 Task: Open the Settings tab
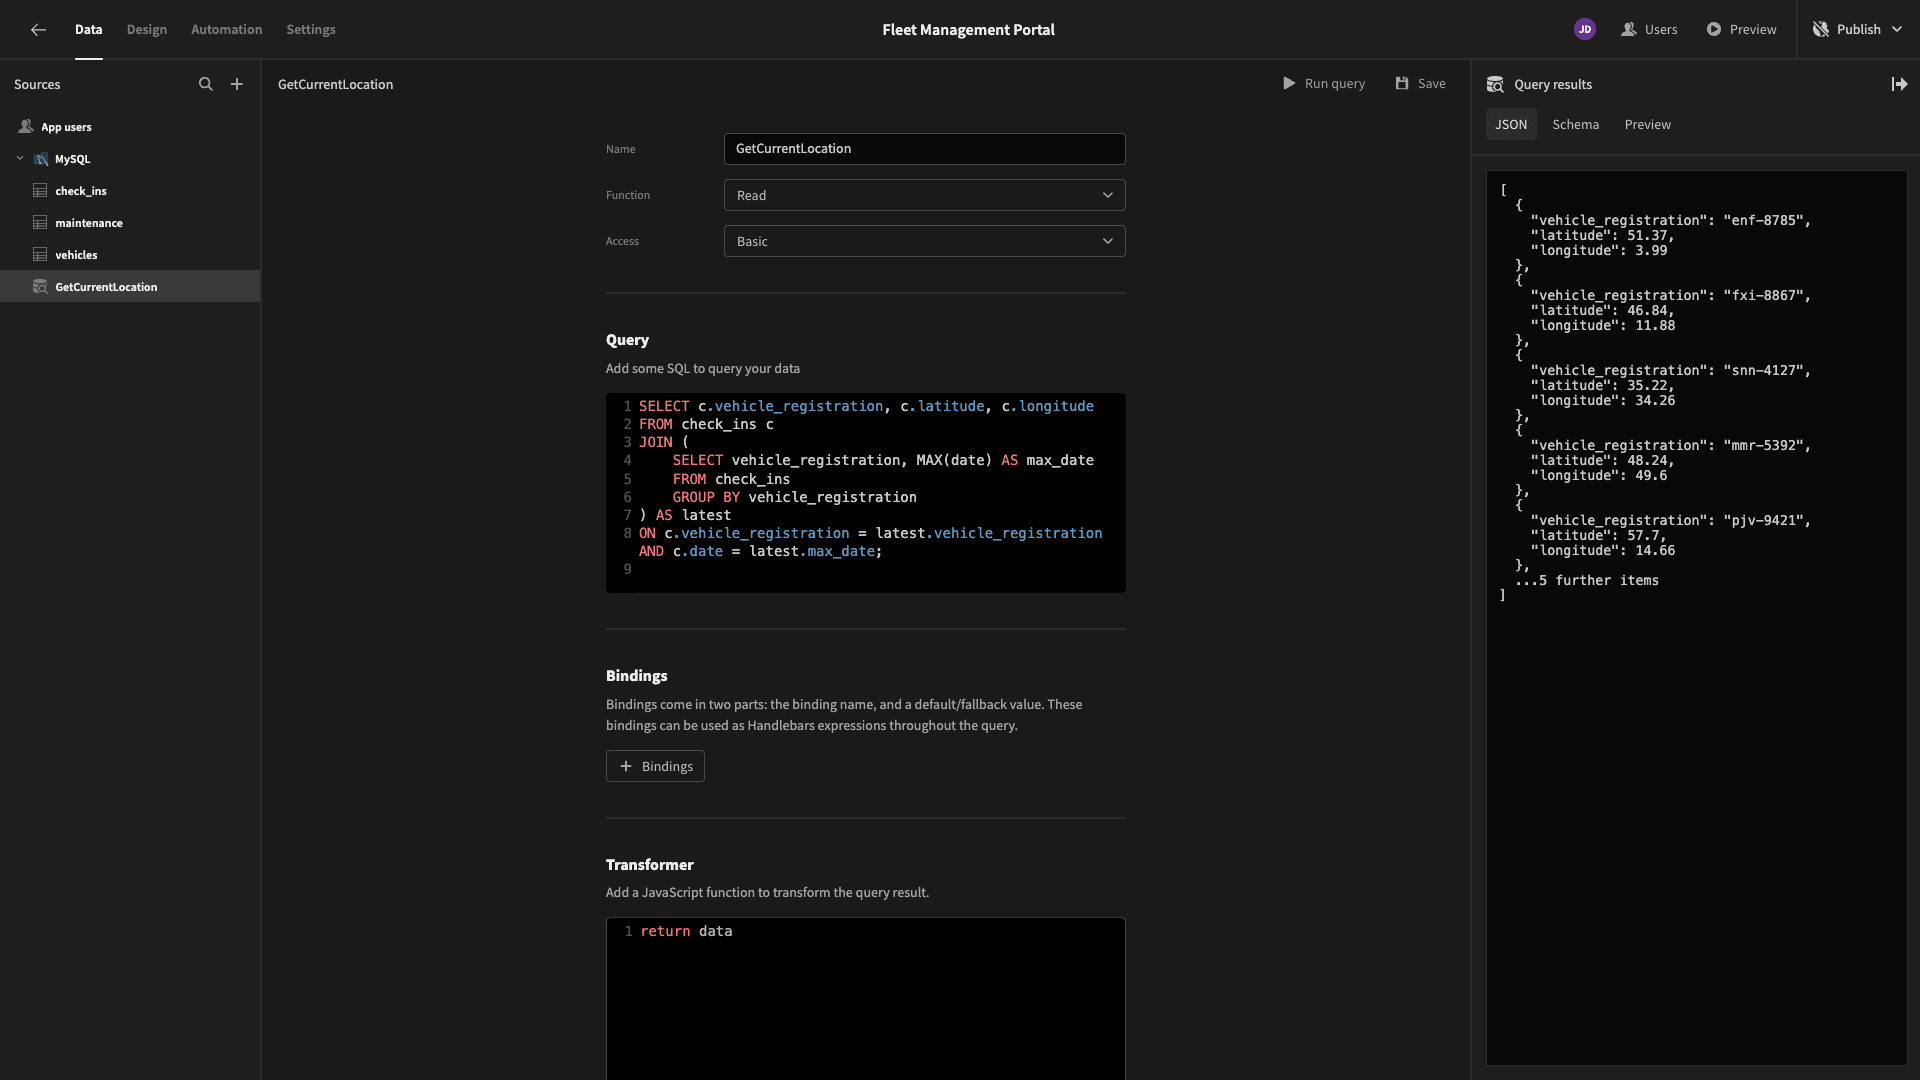(x=311, y=30)
